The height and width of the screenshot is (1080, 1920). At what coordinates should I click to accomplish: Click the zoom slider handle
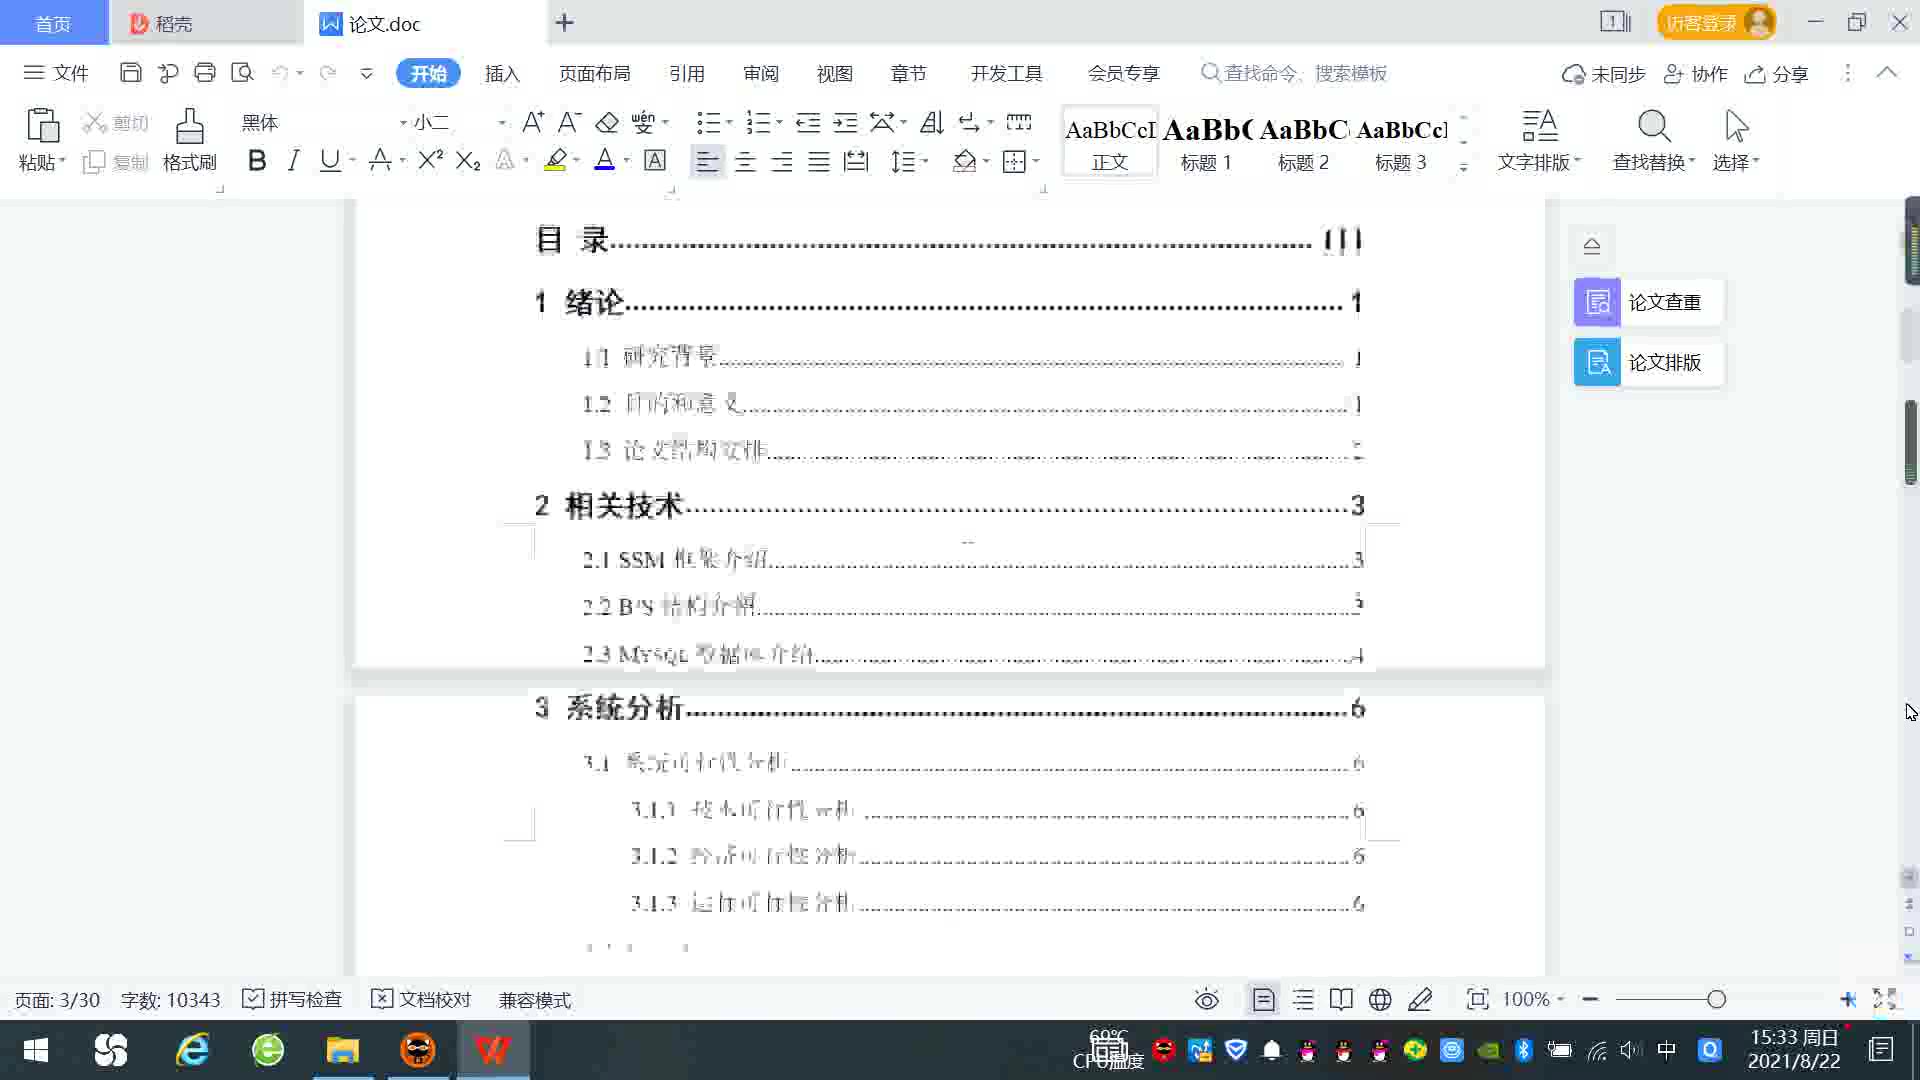1716,999
